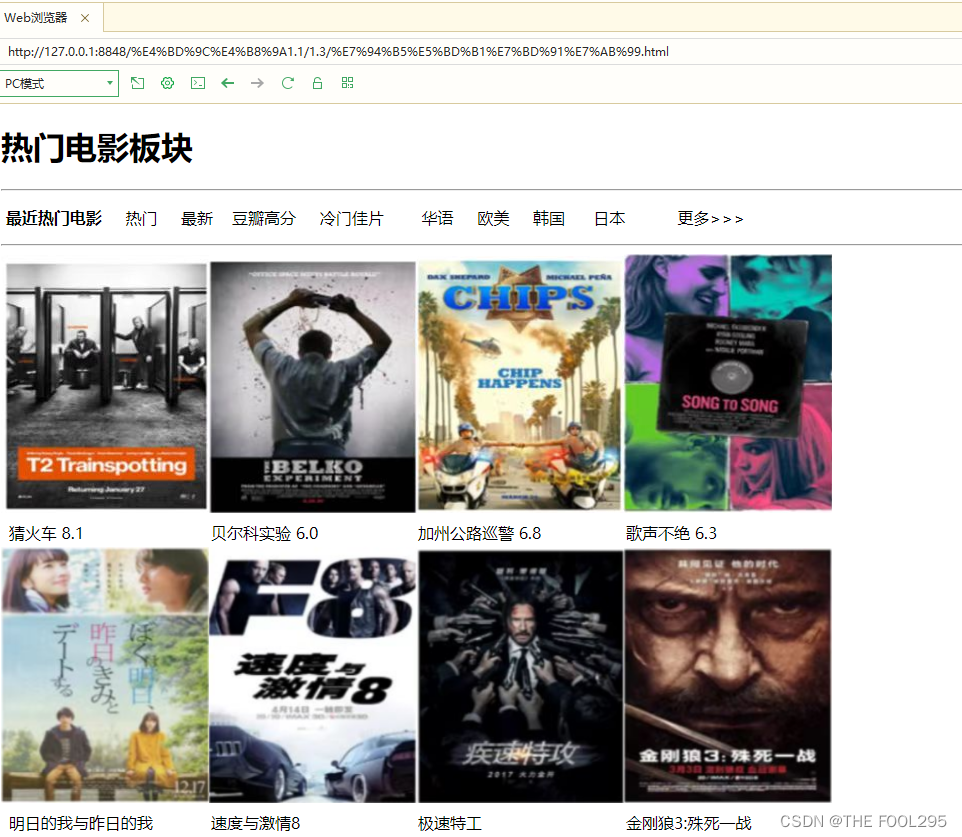The height and width of the screenshot is (837, 962).
Task: Open the T2 Trainspotting poster
Action: pos(107,386)
